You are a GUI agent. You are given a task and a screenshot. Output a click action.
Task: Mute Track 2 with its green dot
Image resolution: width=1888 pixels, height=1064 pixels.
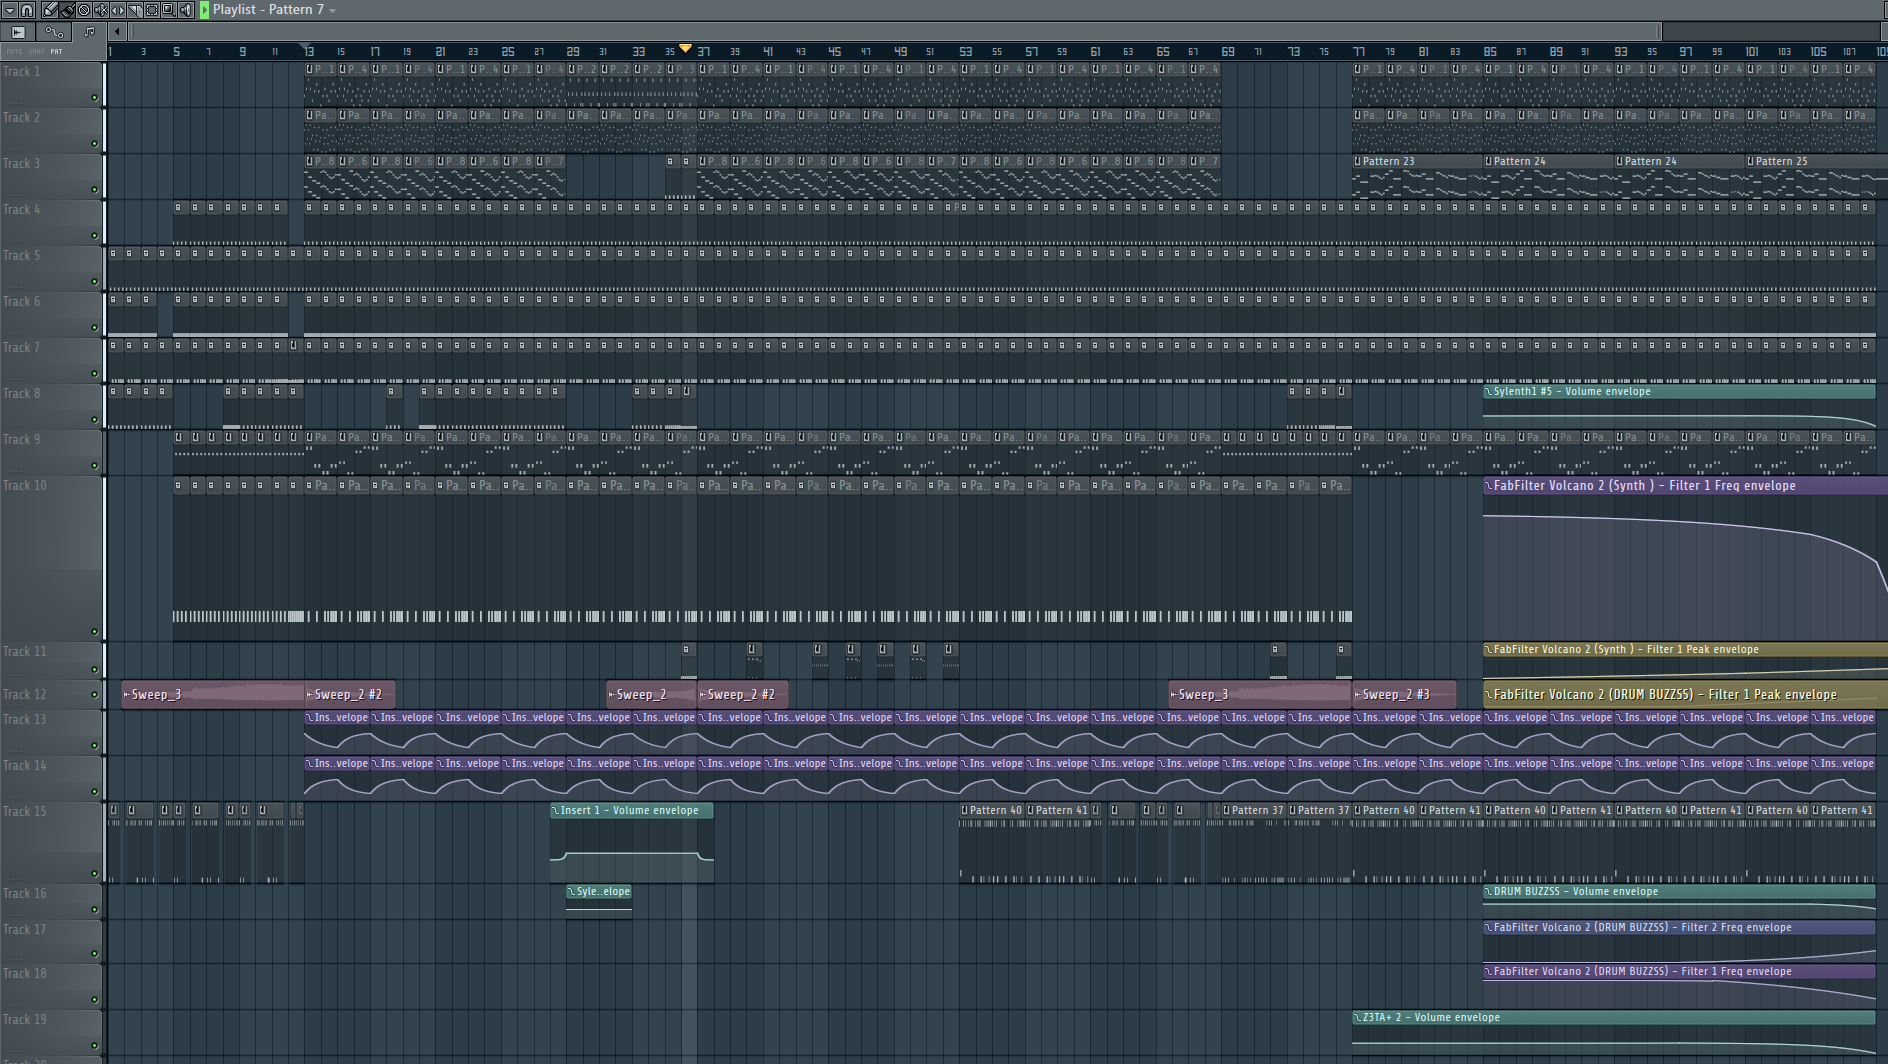click(95, 144)
